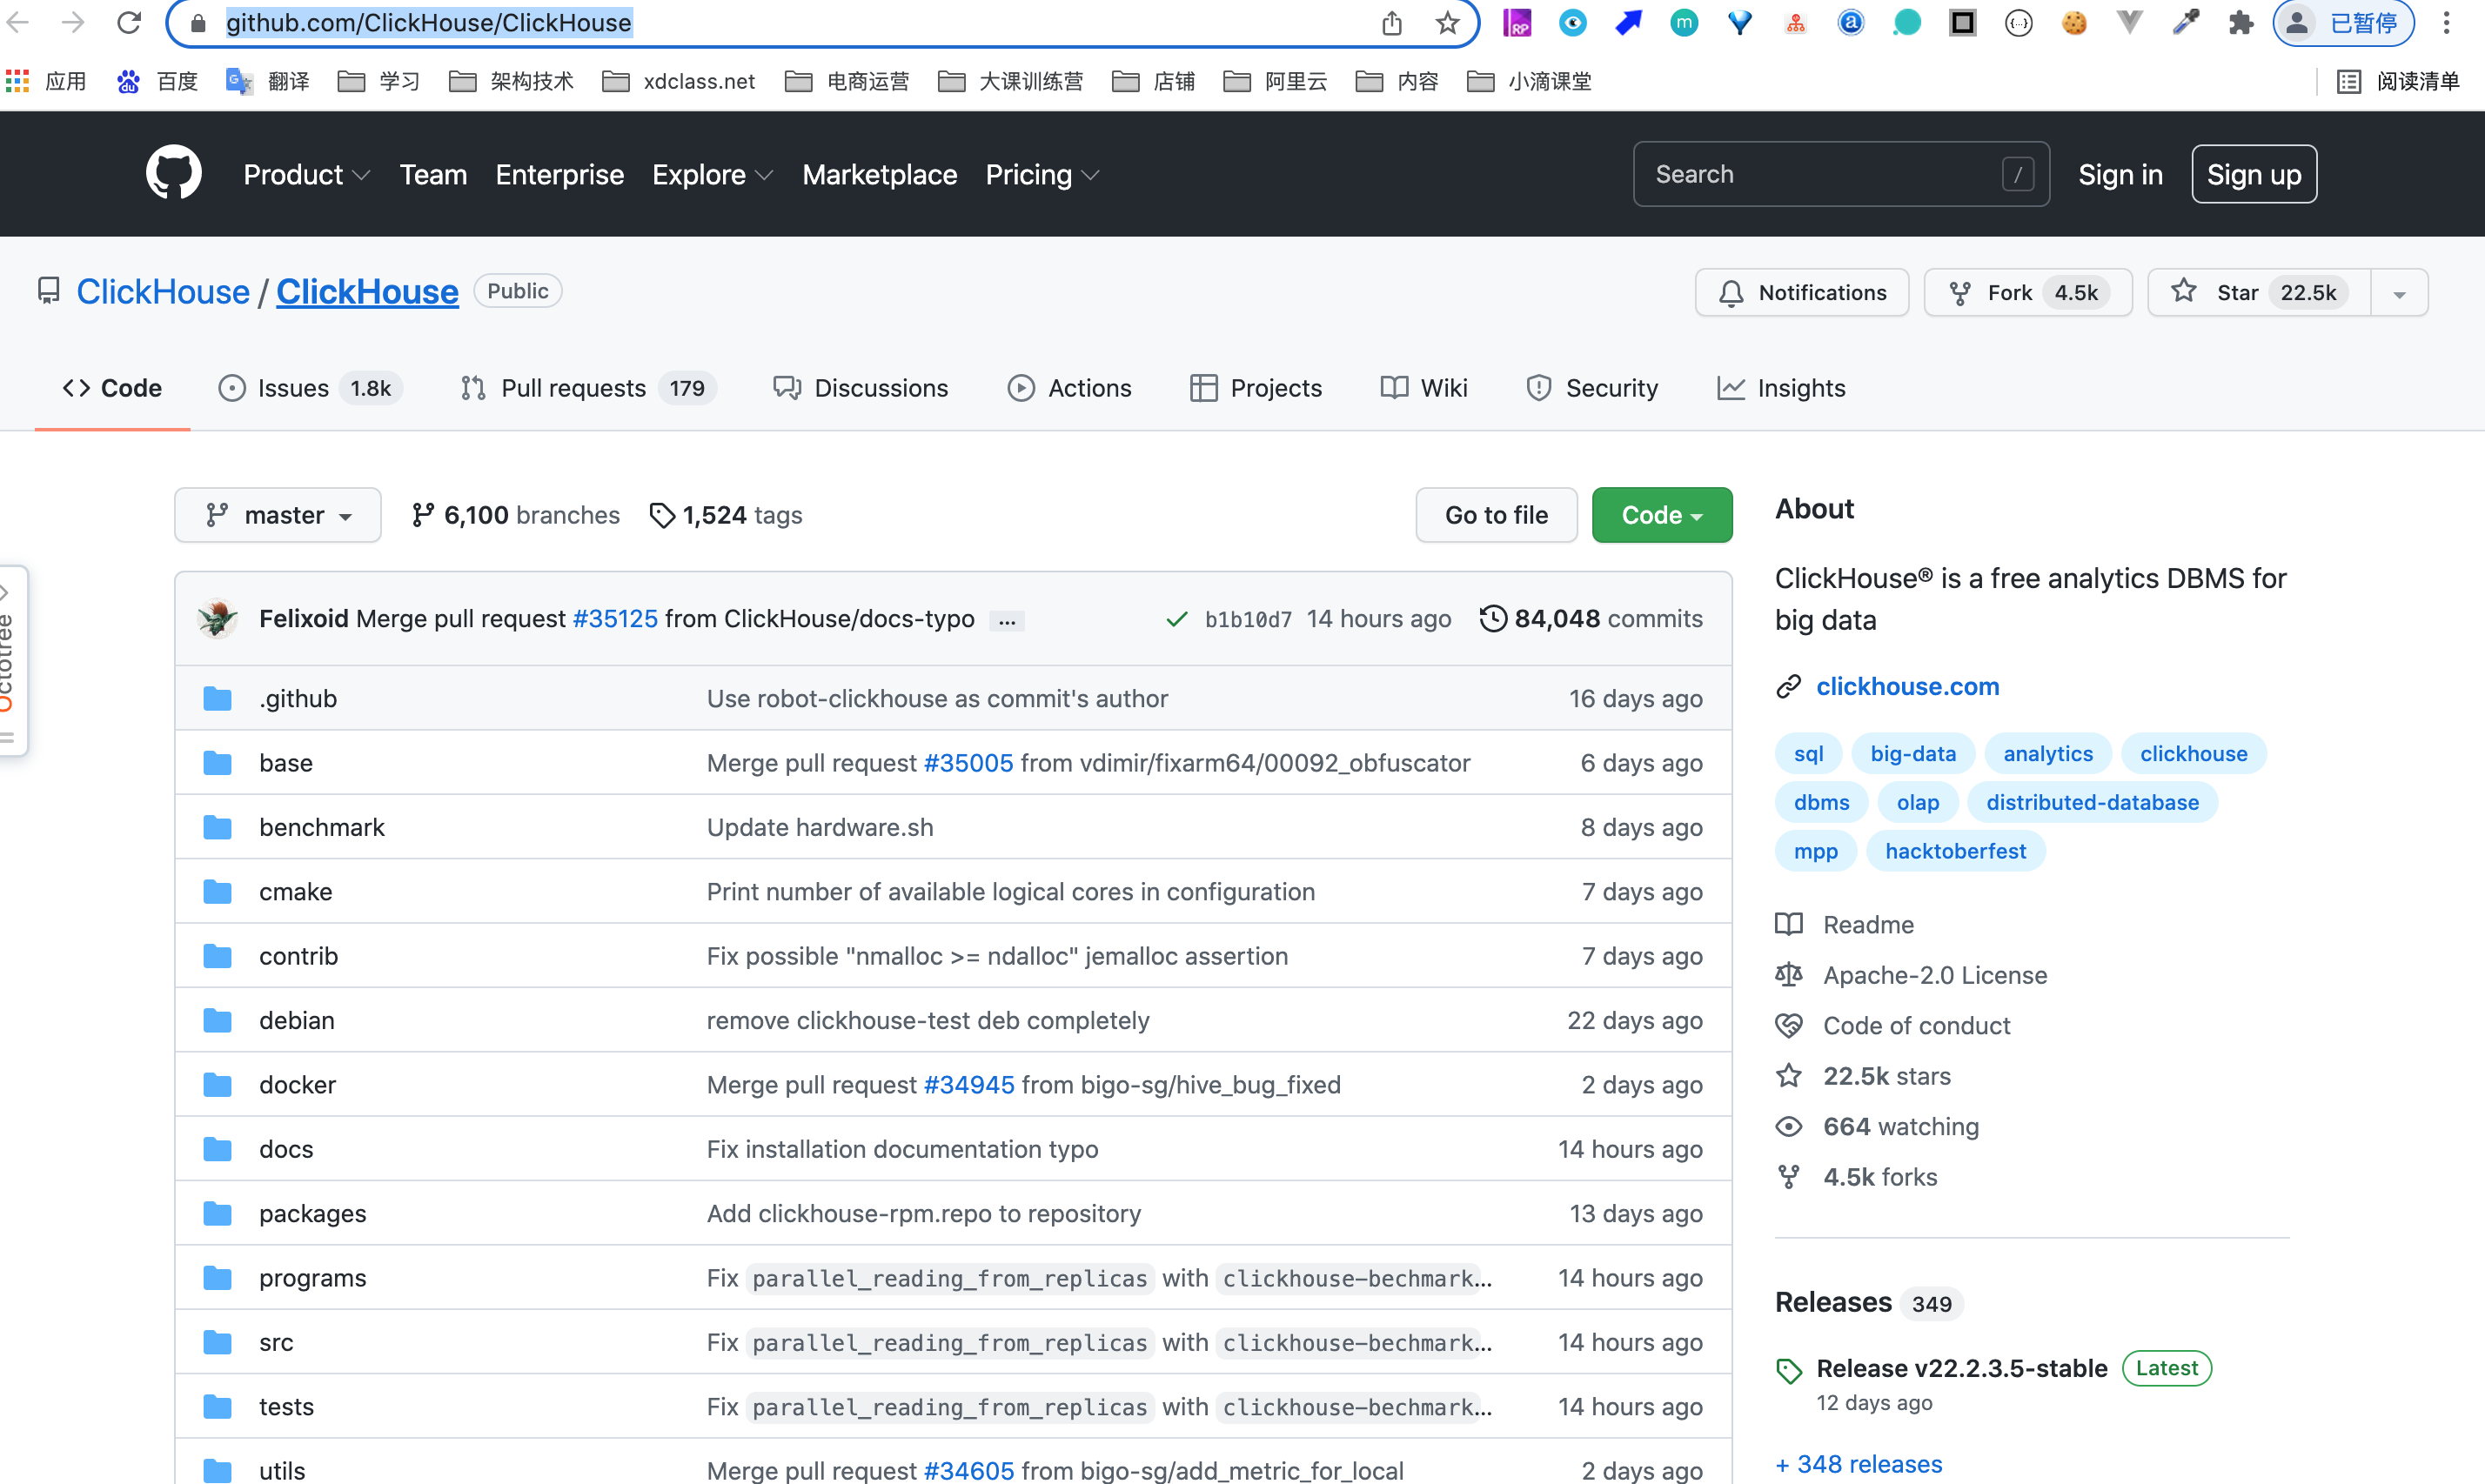Open the benchmark folder

tap(321, 827)
